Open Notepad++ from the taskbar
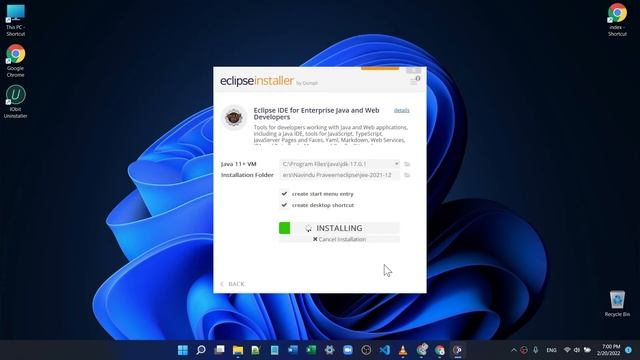 click(x=256, y=350)
